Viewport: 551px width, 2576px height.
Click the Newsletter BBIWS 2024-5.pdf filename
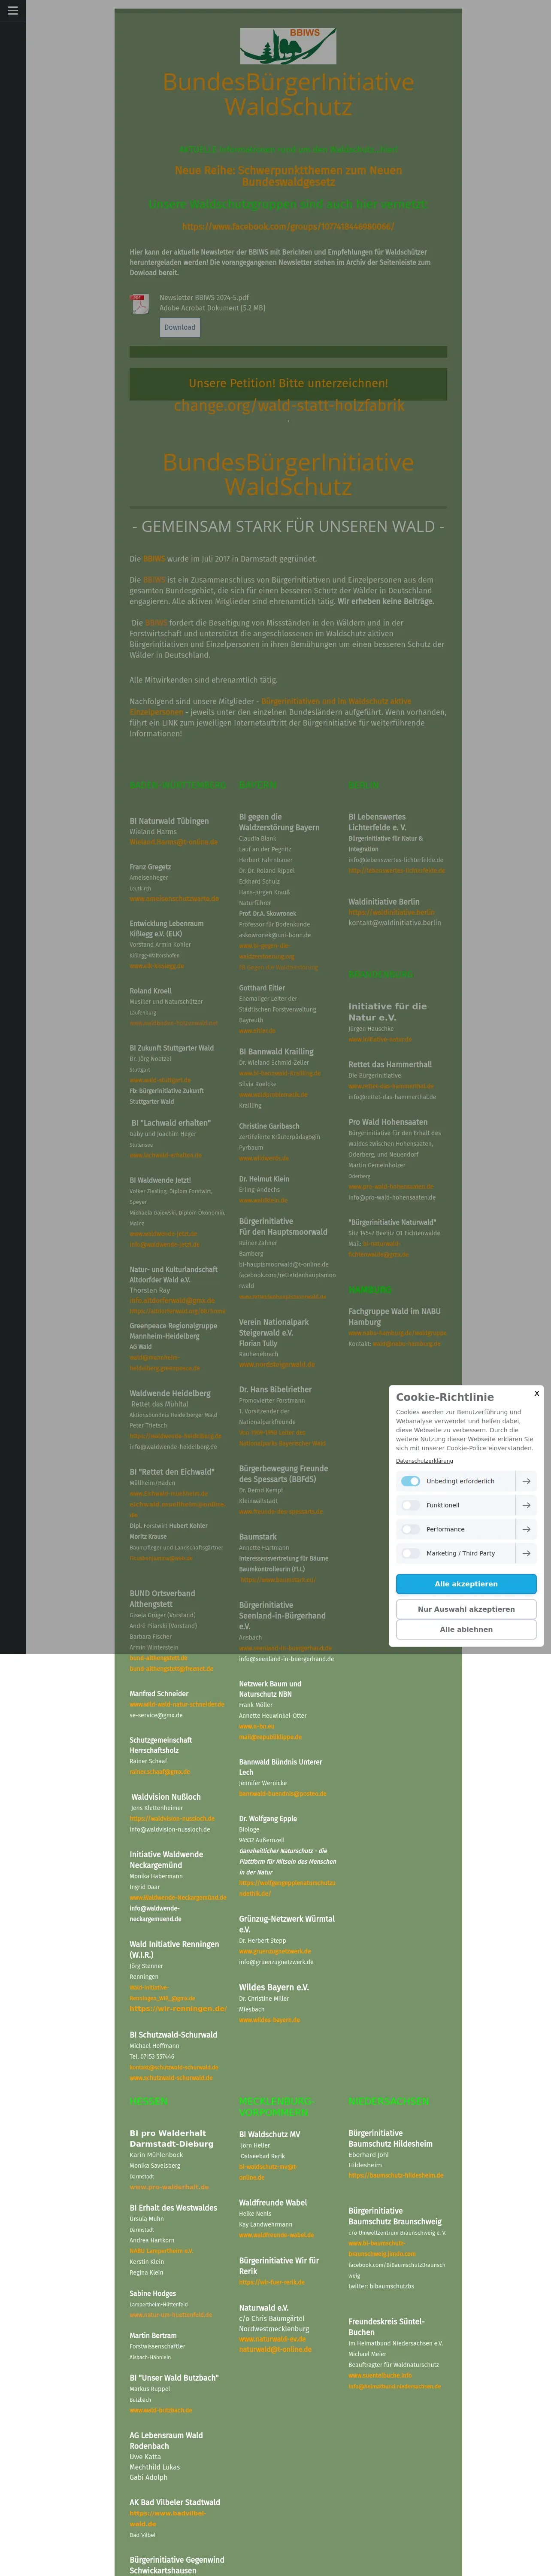pos(204,298)
